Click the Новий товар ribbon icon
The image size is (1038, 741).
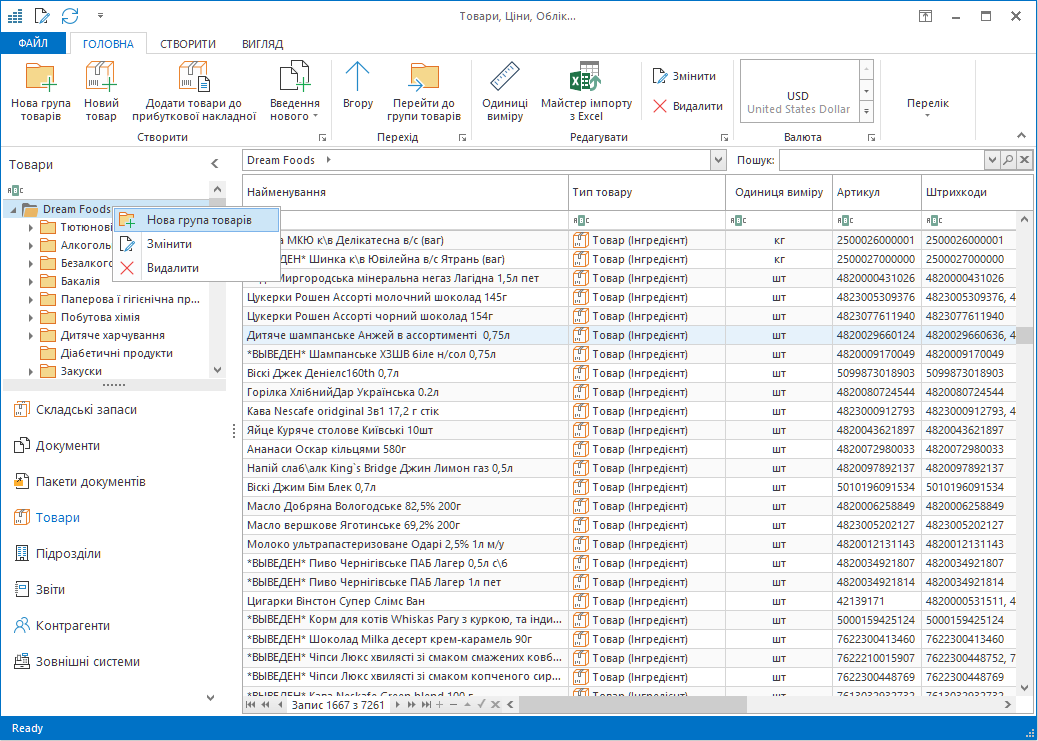[x=101, y=78]
